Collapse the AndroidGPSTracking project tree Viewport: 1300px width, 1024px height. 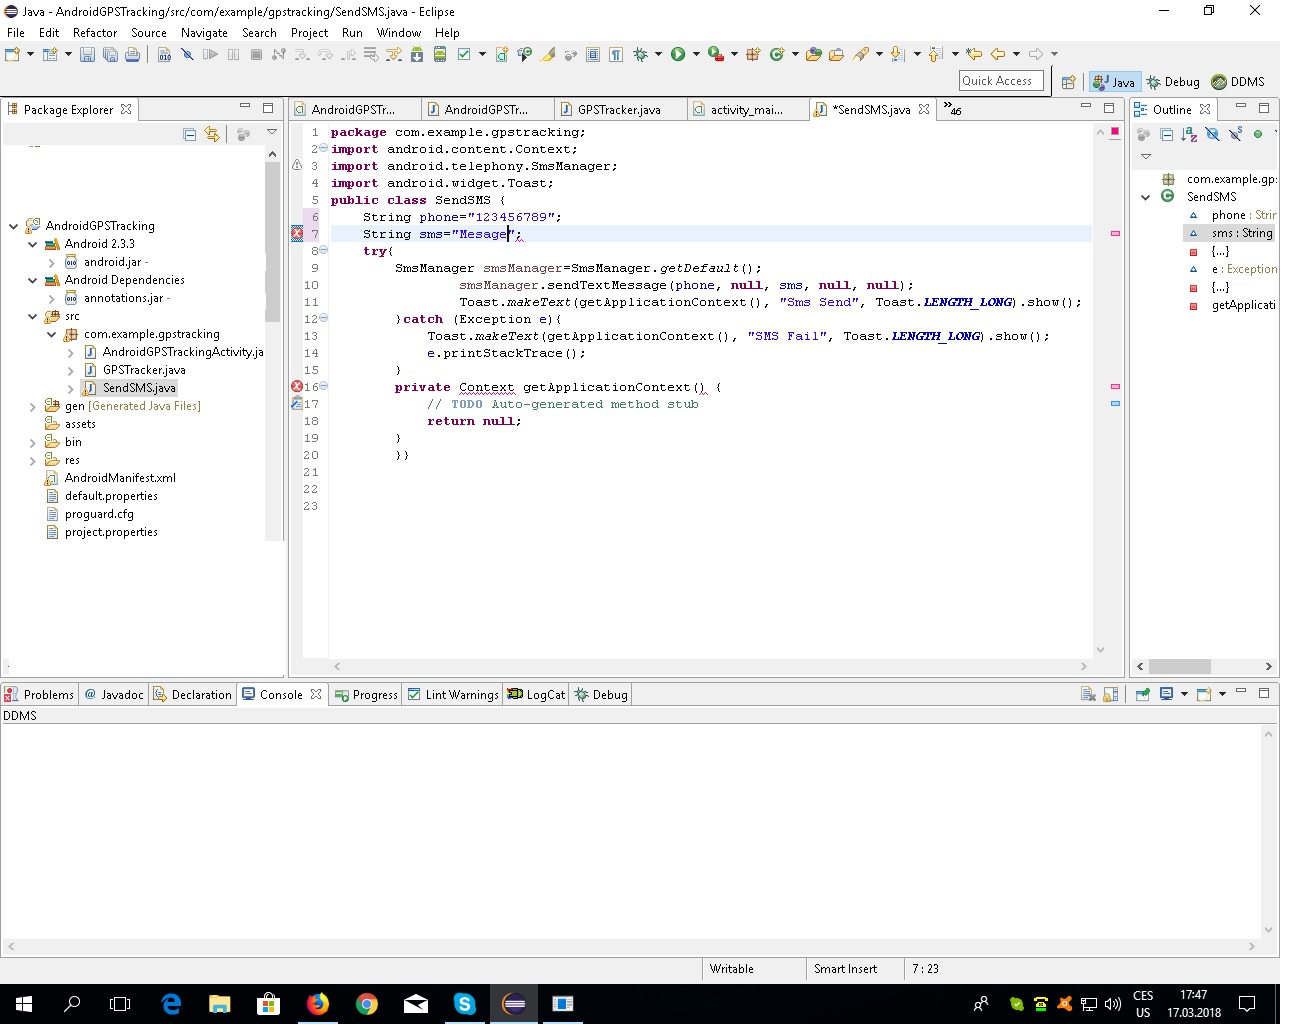(x=13, y=226)
